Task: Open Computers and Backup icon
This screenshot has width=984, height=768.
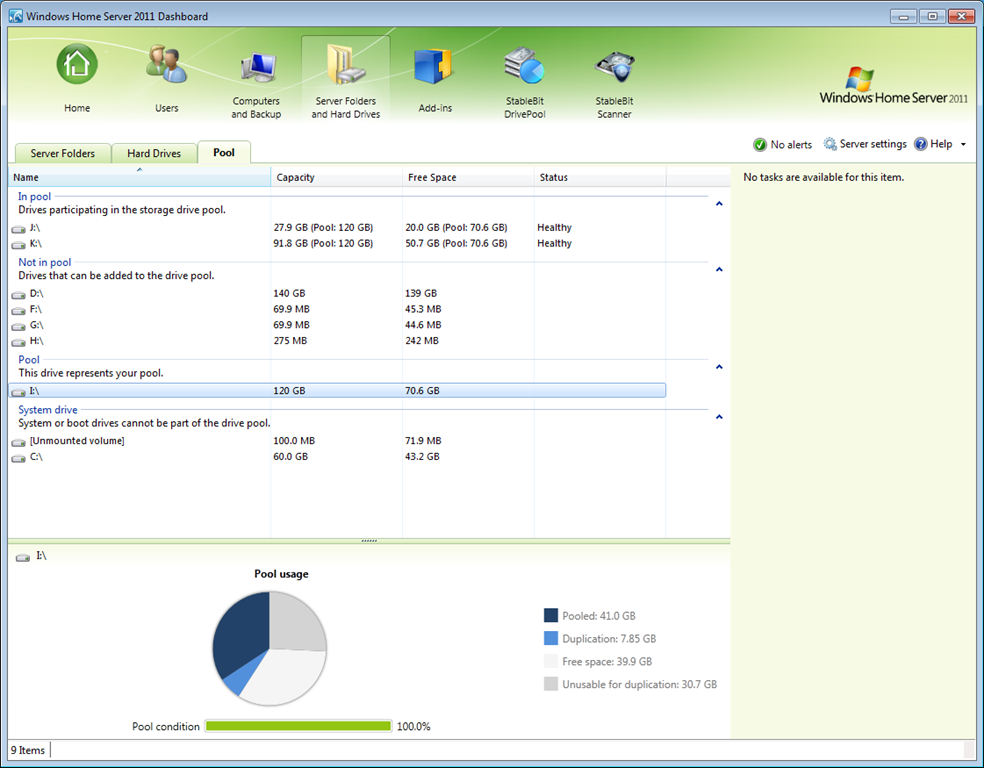Action: tap(257, 67)
